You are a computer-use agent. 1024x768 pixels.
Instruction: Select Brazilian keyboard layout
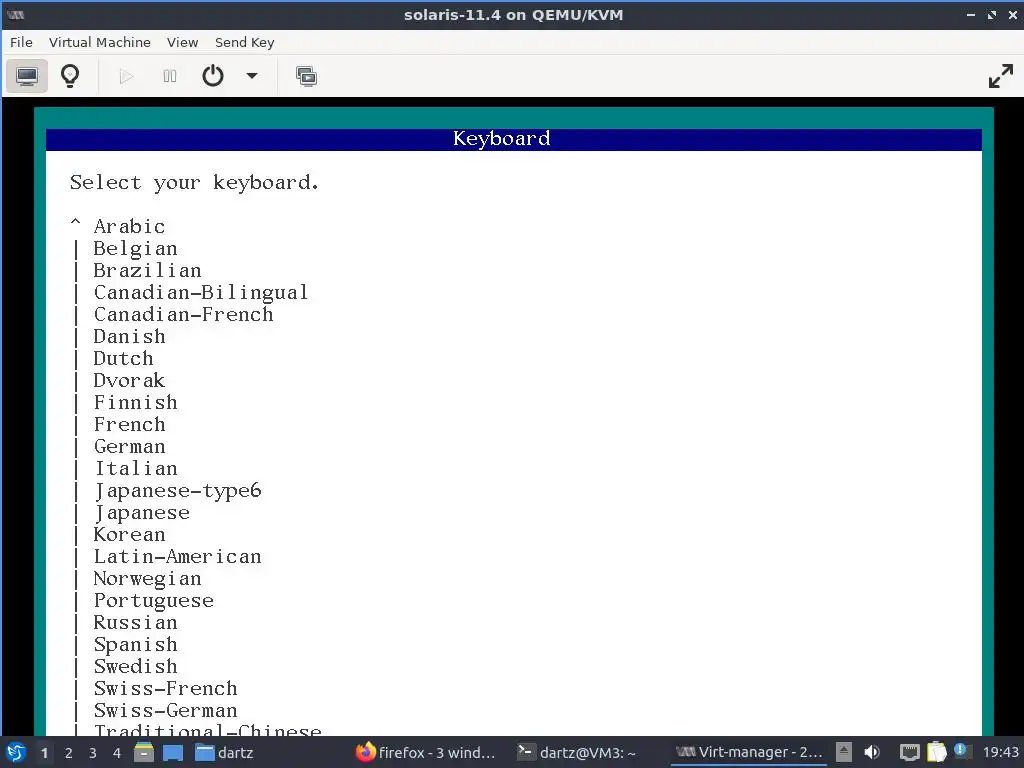click(x=147, y=270)
